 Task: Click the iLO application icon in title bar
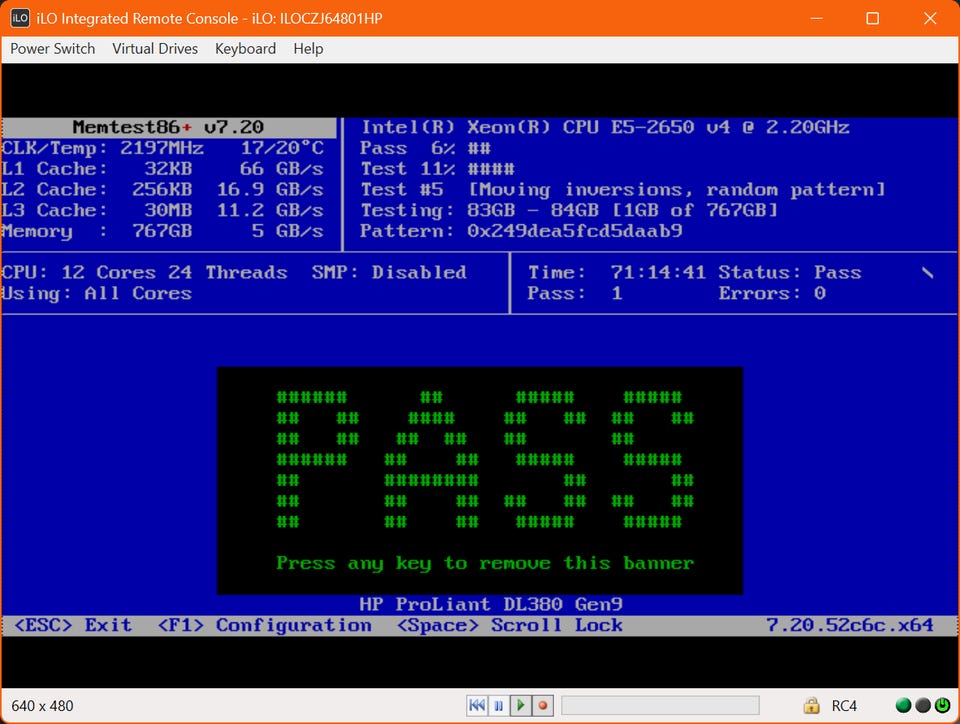coord(20,18)
